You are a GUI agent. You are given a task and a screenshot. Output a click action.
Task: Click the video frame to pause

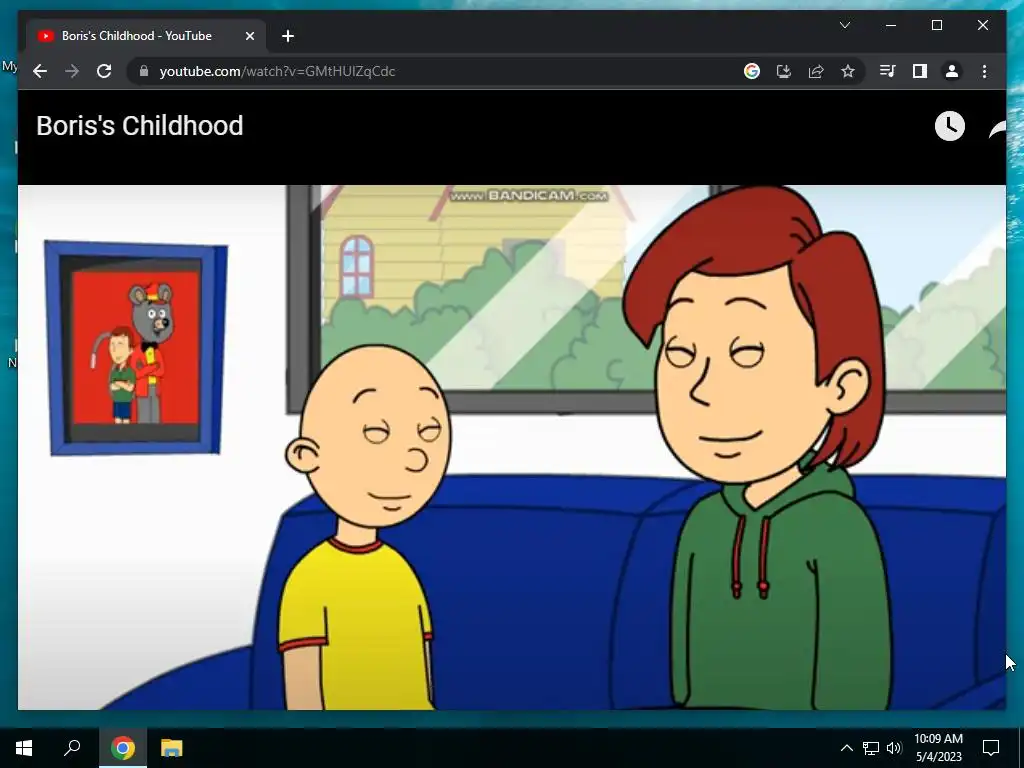click(x=512, y=447)
